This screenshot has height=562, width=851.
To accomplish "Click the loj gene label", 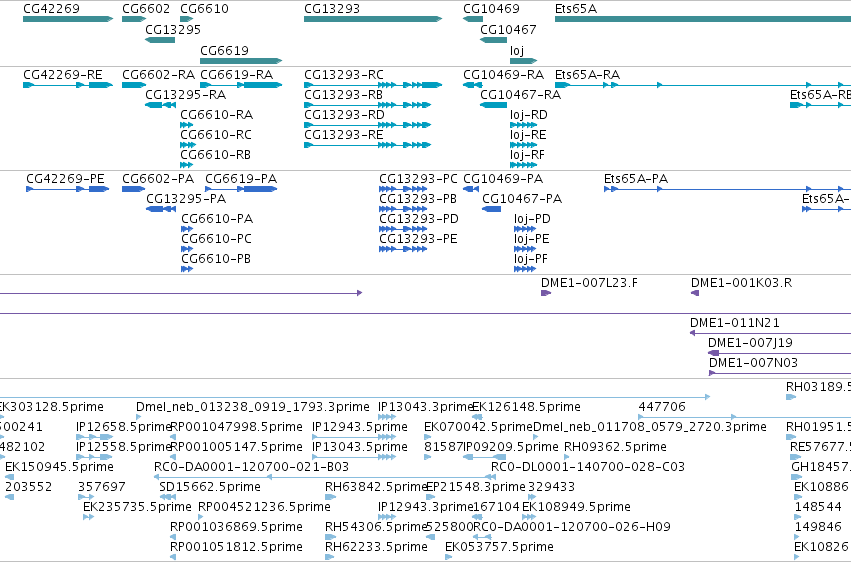I will pyautogui.click(x=517, y=50).
